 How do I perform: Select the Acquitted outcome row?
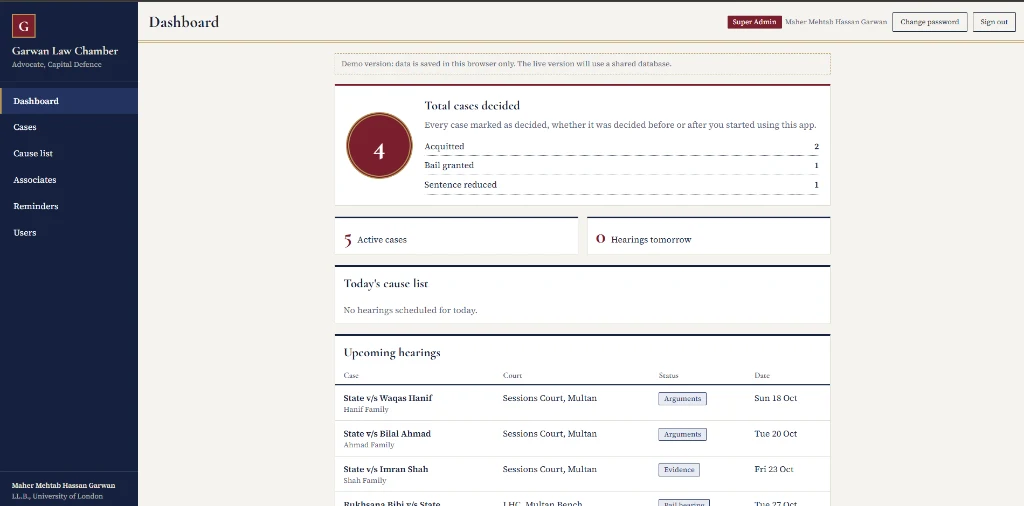[x=621, y=147]
